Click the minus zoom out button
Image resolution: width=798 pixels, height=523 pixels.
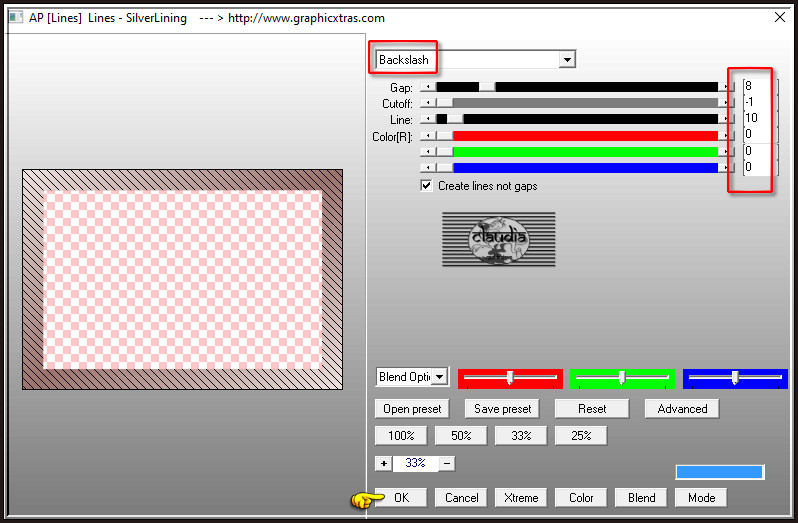point(447,463)
